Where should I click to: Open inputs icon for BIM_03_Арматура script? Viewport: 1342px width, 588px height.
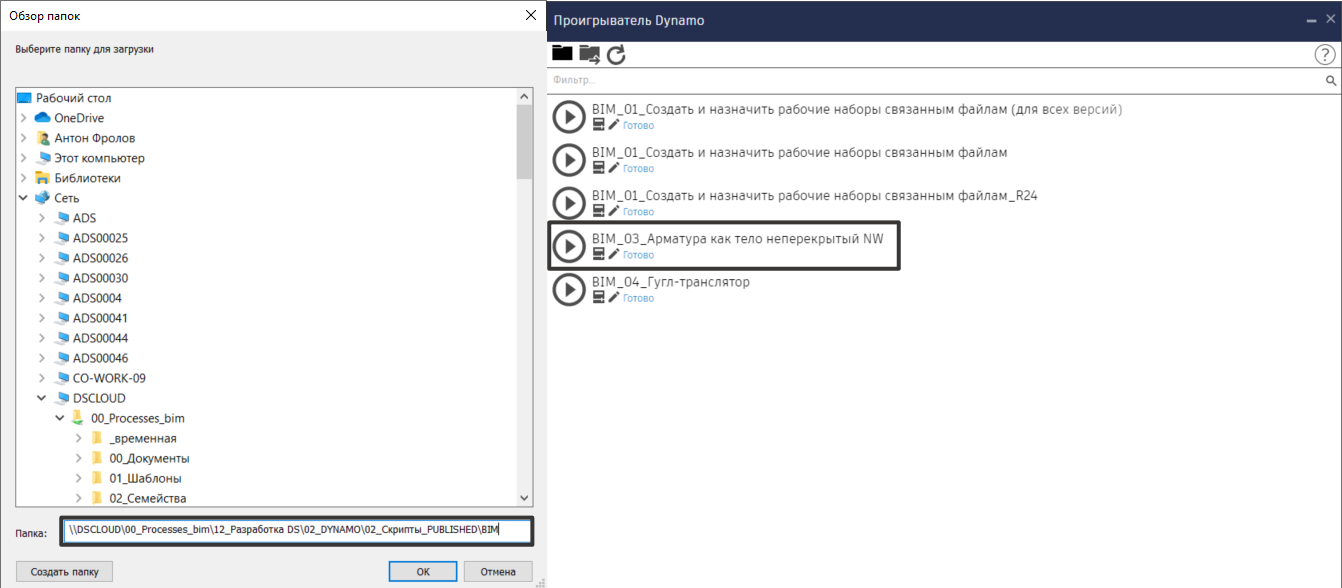[x=599, y=254]
